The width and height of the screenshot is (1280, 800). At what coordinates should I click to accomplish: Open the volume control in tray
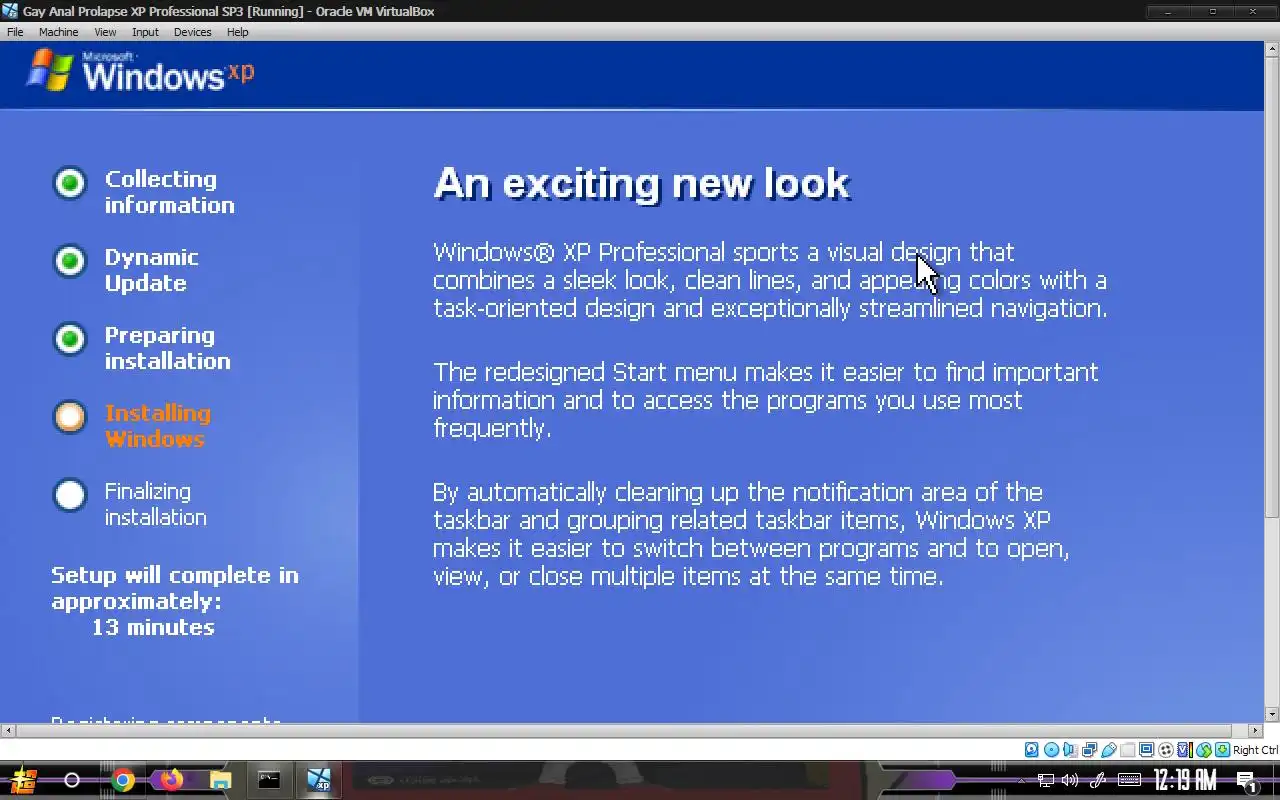tap(1070, 780)
